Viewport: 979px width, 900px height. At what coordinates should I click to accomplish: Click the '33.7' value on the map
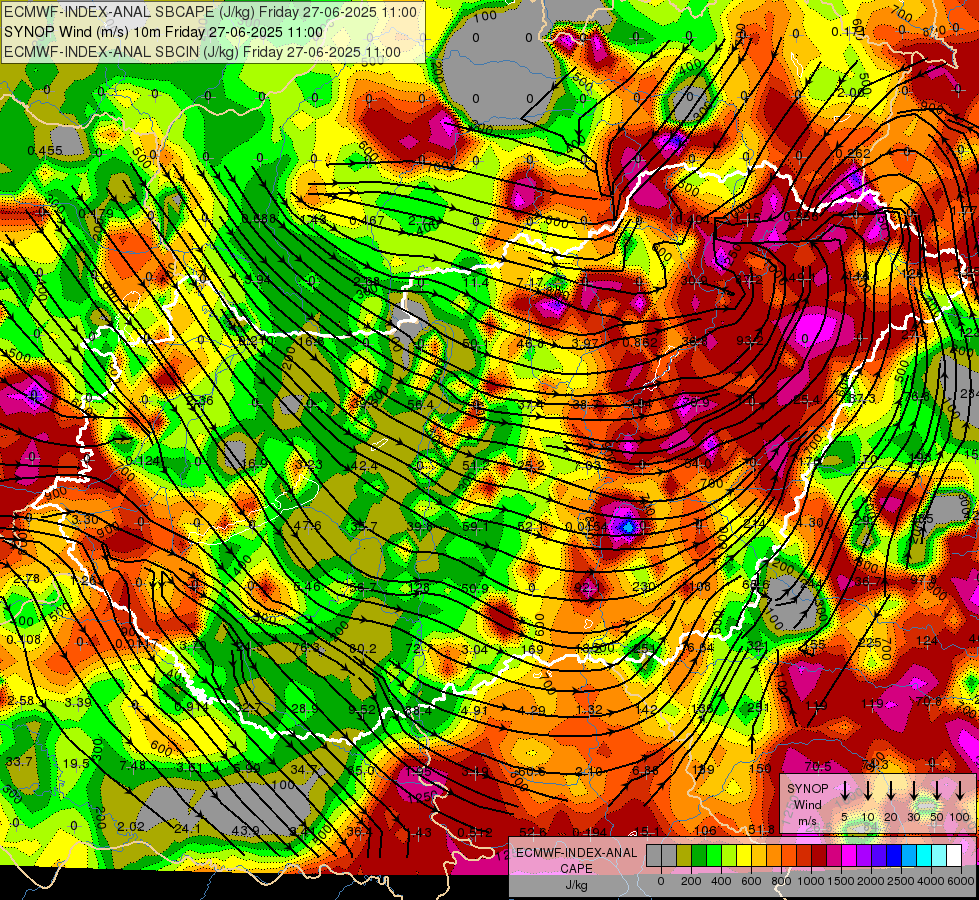(19, 761)
